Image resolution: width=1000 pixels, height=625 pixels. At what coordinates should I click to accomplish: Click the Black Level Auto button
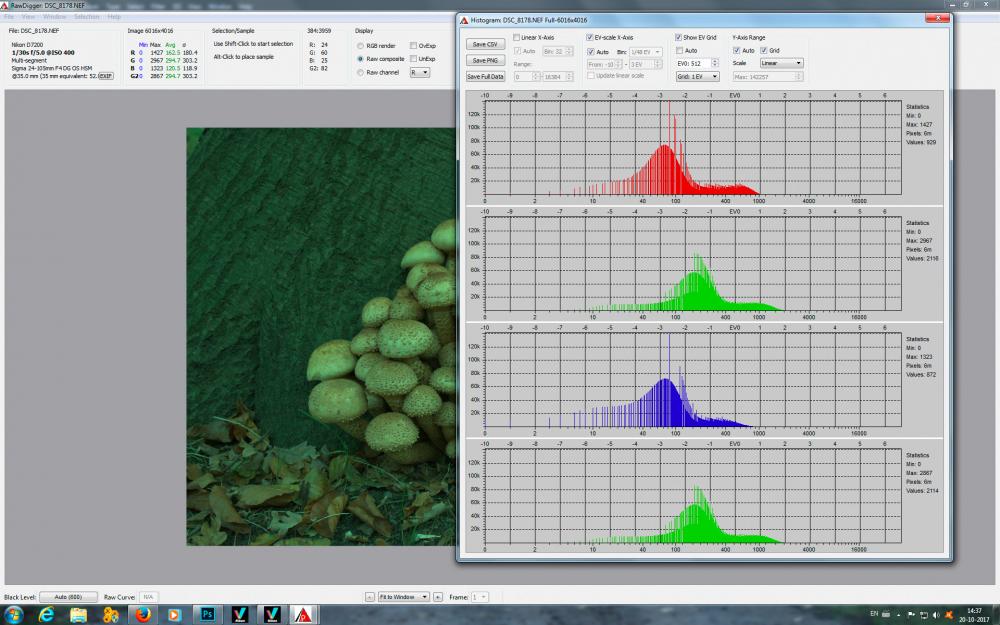(68, 597)
